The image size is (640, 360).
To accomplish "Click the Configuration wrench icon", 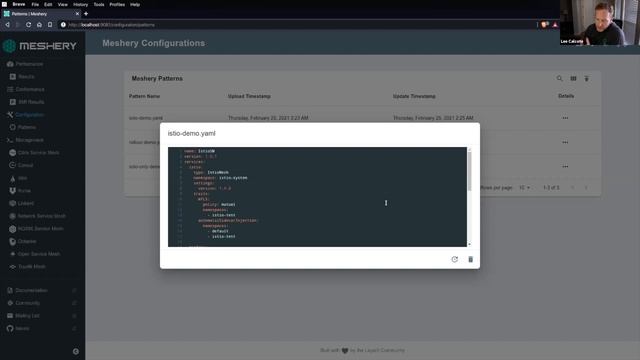I will point(10,115).
